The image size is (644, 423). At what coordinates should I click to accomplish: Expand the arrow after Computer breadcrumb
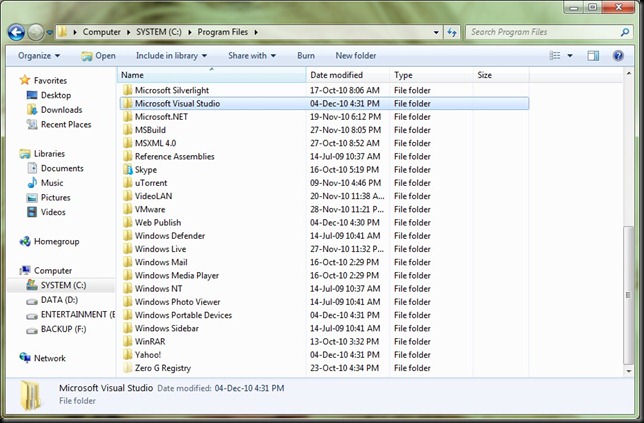coord(129,32)
